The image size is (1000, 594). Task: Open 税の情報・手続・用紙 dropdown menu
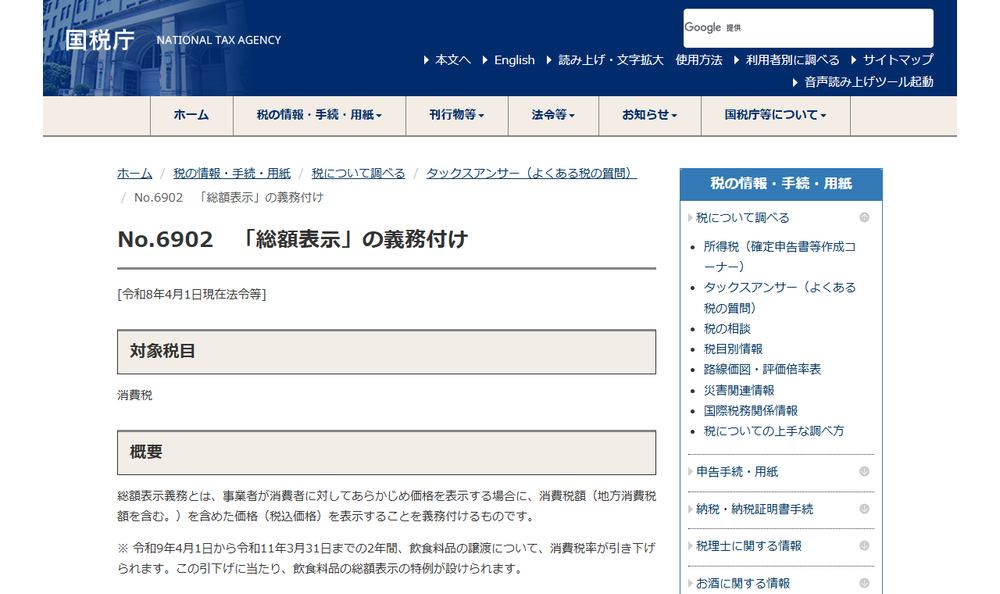coord(320,115)
